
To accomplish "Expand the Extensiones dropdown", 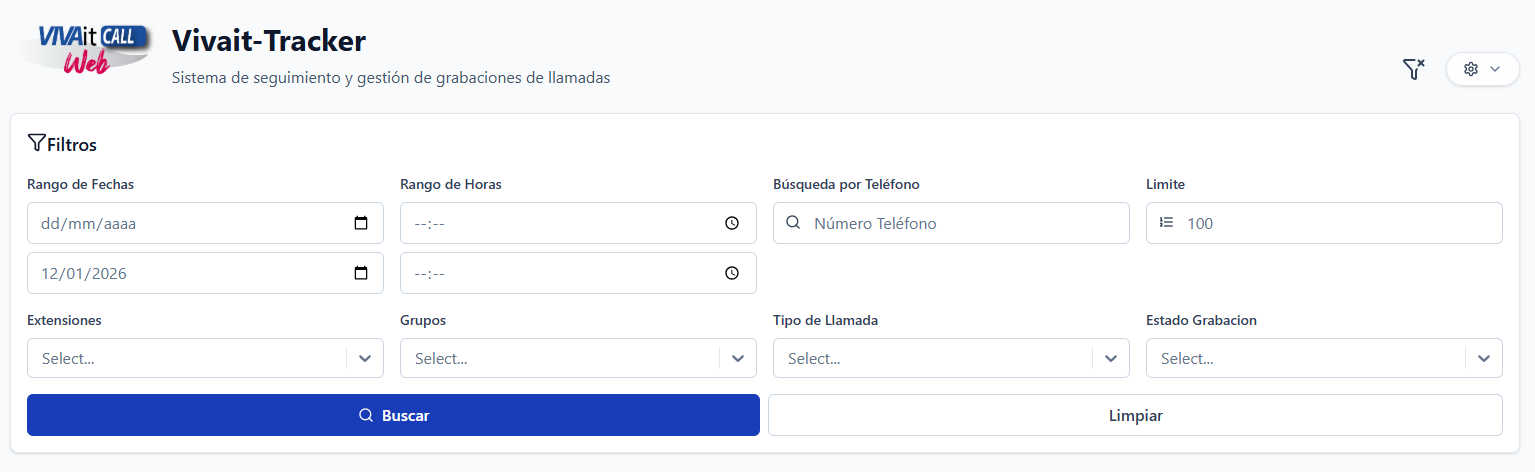I will coord(365,358).
